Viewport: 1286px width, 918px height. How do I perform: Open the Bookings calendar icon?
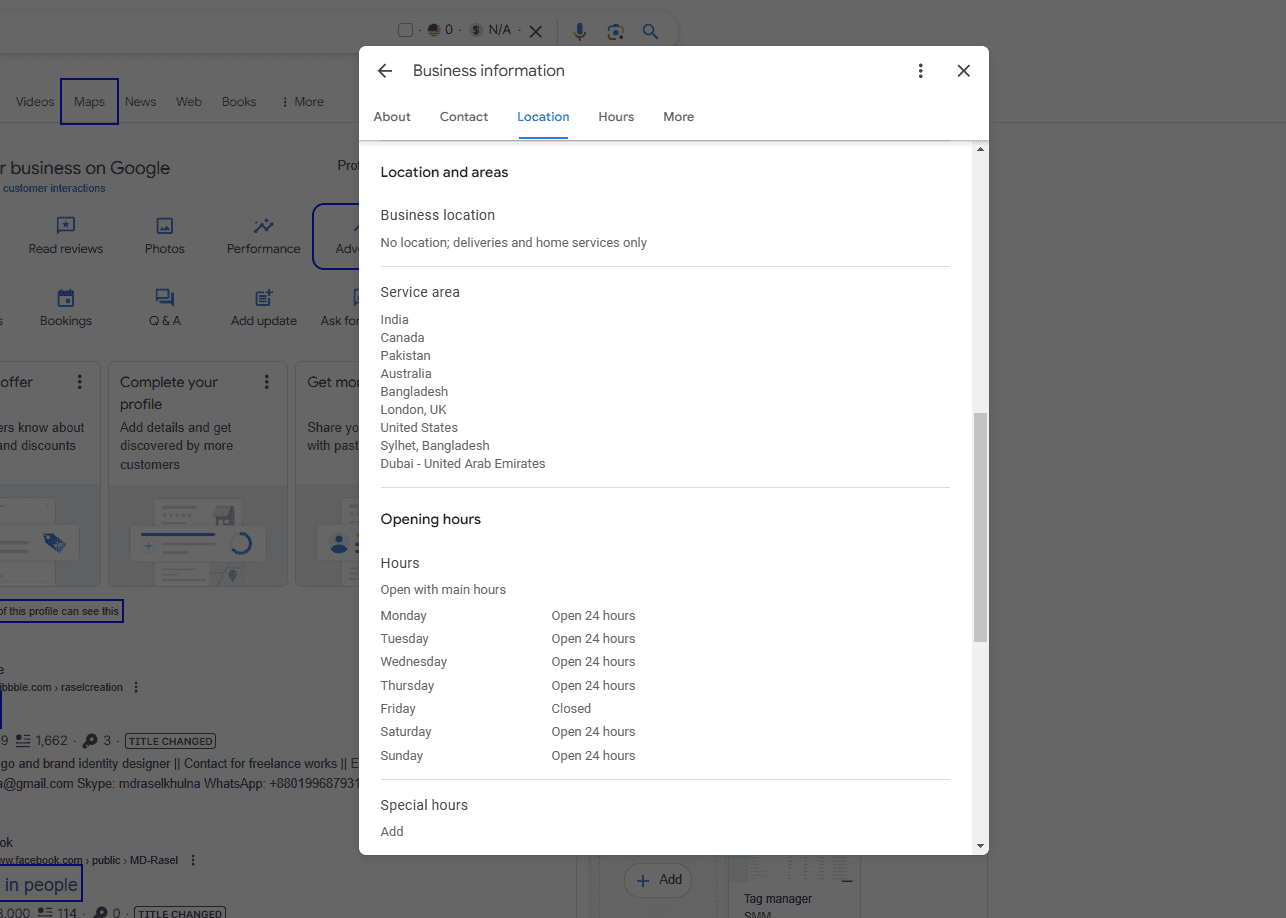click(x=65, y=298)
